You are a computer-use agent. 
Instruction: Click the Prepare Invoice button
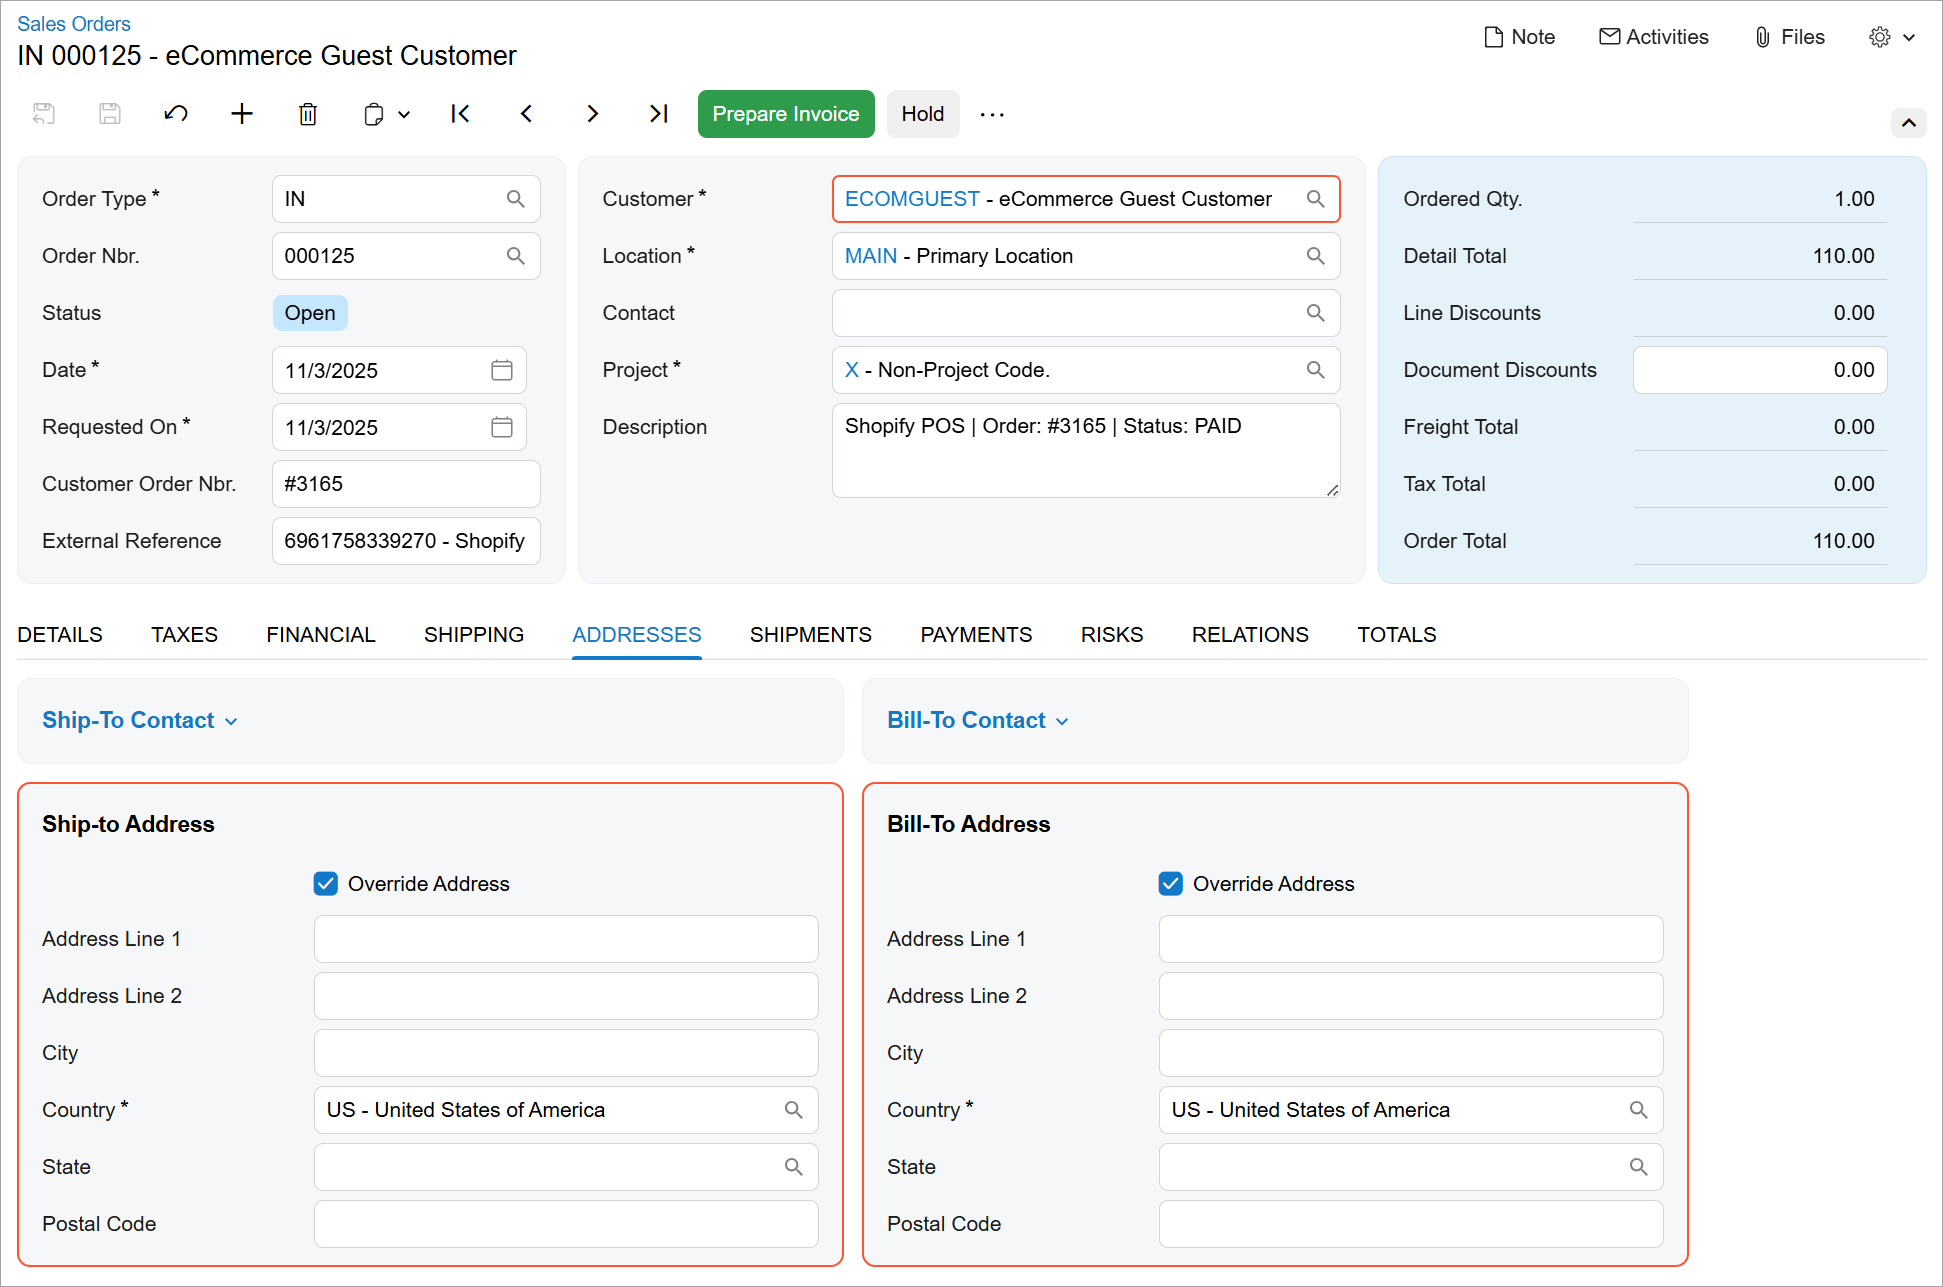(x=786, y=114)
